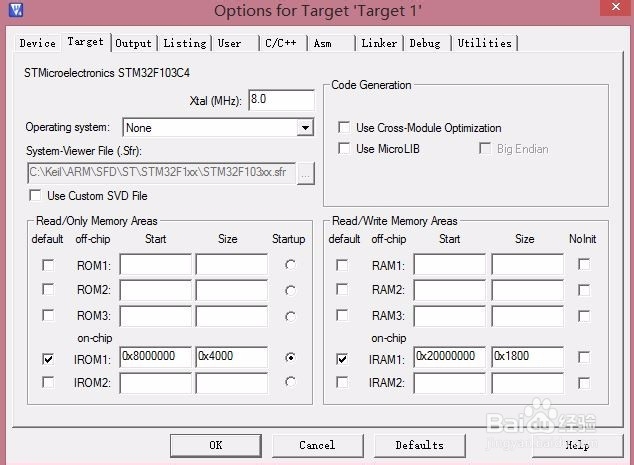The width and height of the screenshot is (634, 465).
Task: Click the System-Viewer File path field
Action: coord(162,173)
